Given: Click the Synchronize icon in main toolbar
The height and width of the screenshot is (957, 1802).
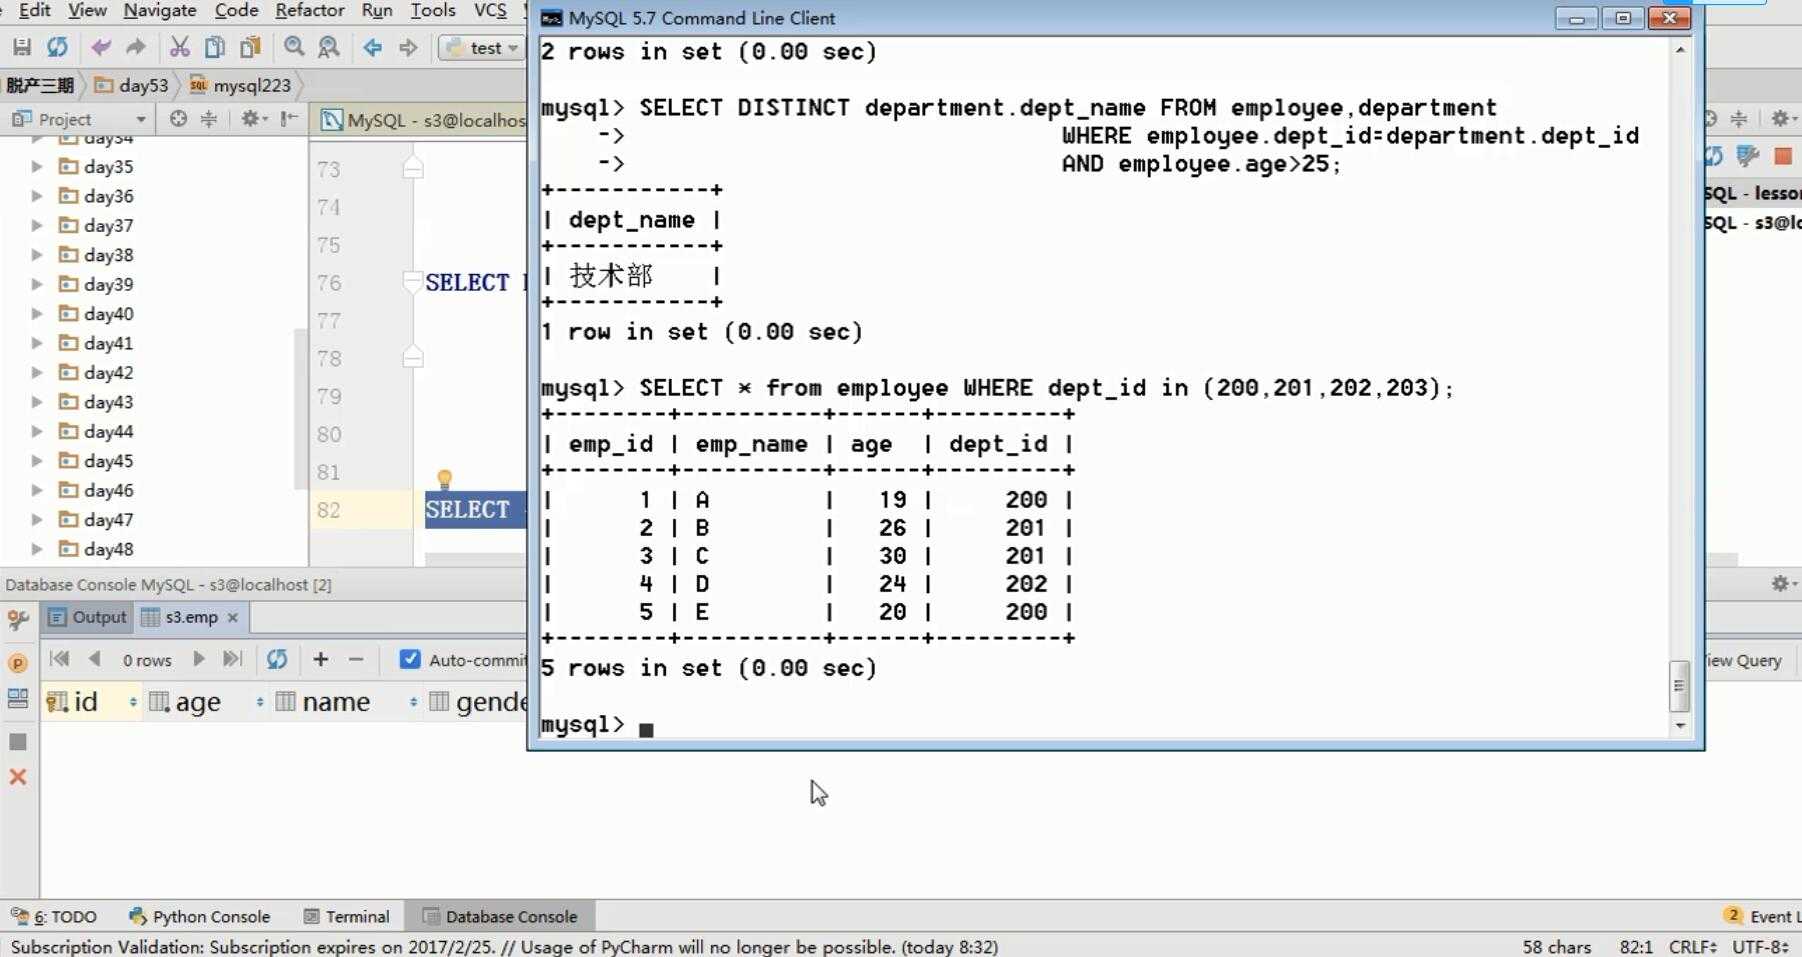Looking at the screenshot, I should click(58, 47).
